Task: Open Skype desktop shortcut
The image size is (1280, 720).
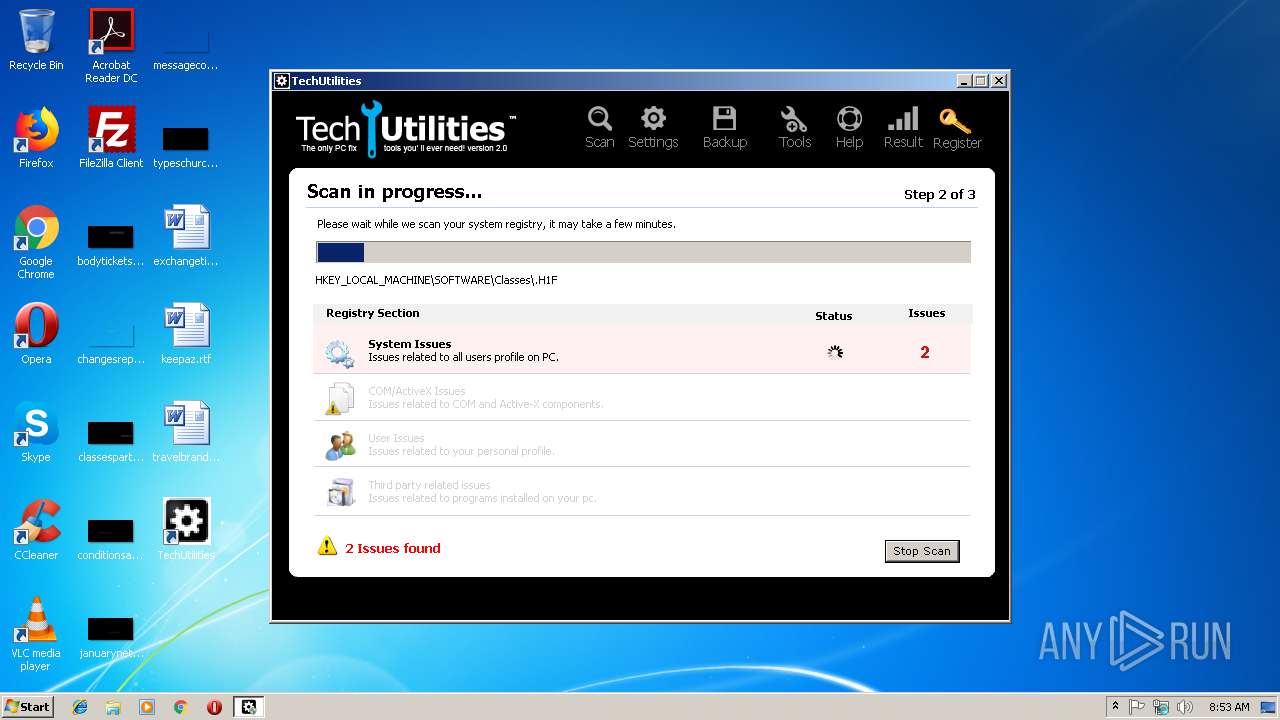Action: 36,432
